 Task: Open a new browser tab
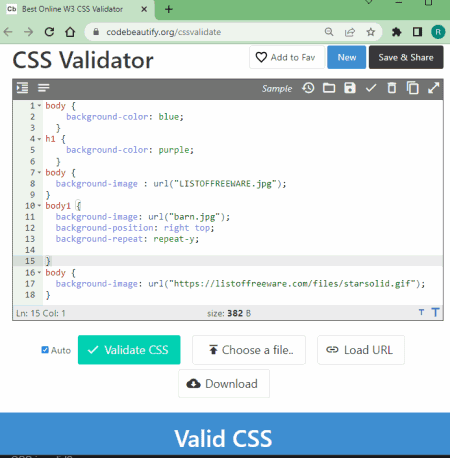169,9
